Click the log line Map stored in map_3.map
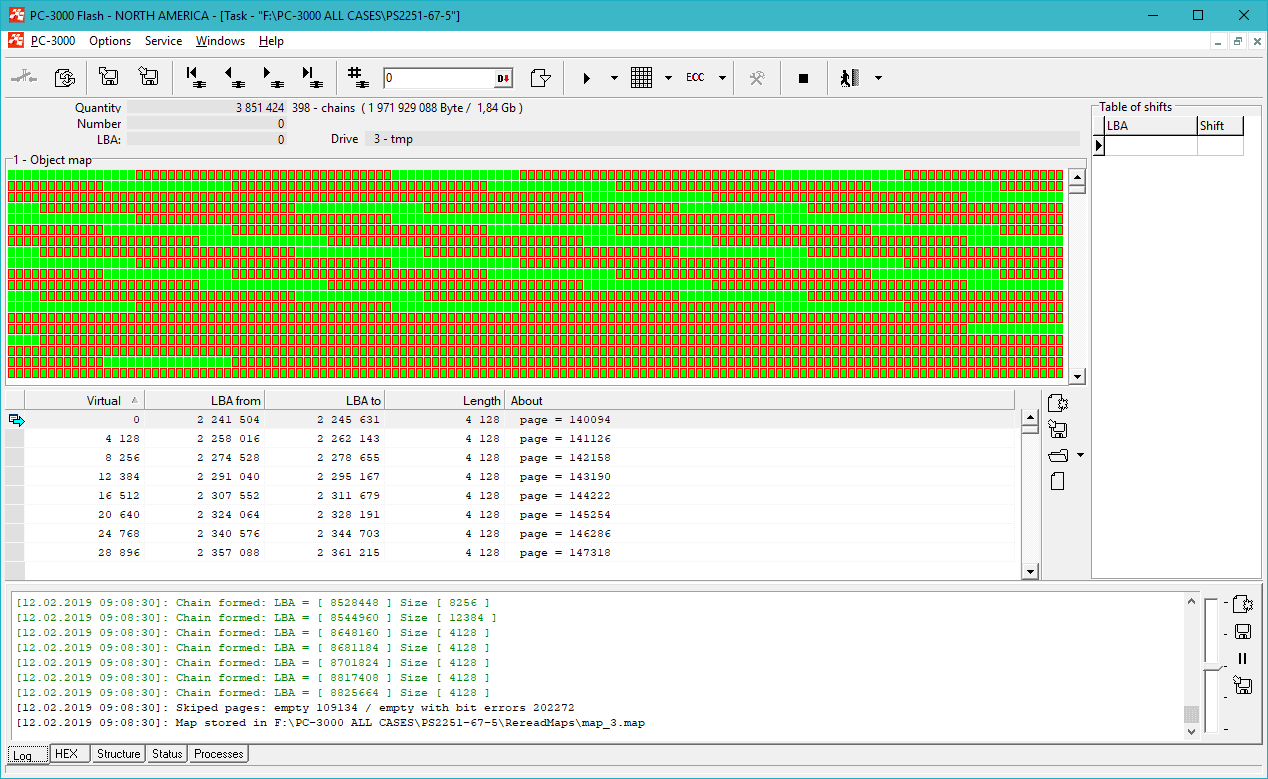The width and height of the screenshot is (1268, 779). (x=331, y=722)
